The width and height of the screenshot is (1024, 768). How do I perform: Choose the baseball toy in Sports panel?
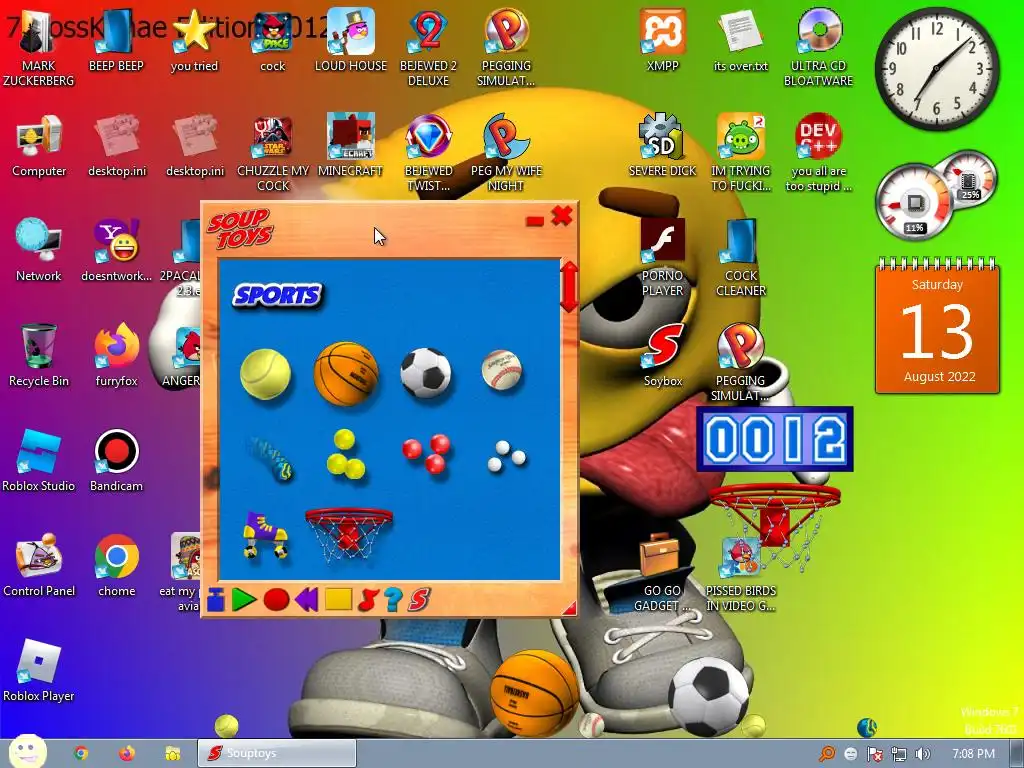502,370
